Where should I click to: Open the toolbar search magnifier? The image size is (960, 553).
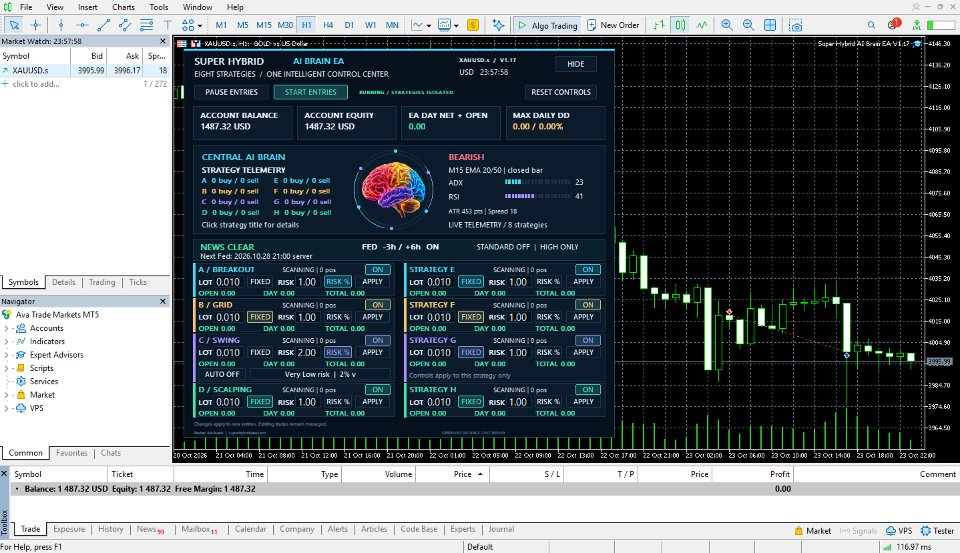click(x=871, y=25)
